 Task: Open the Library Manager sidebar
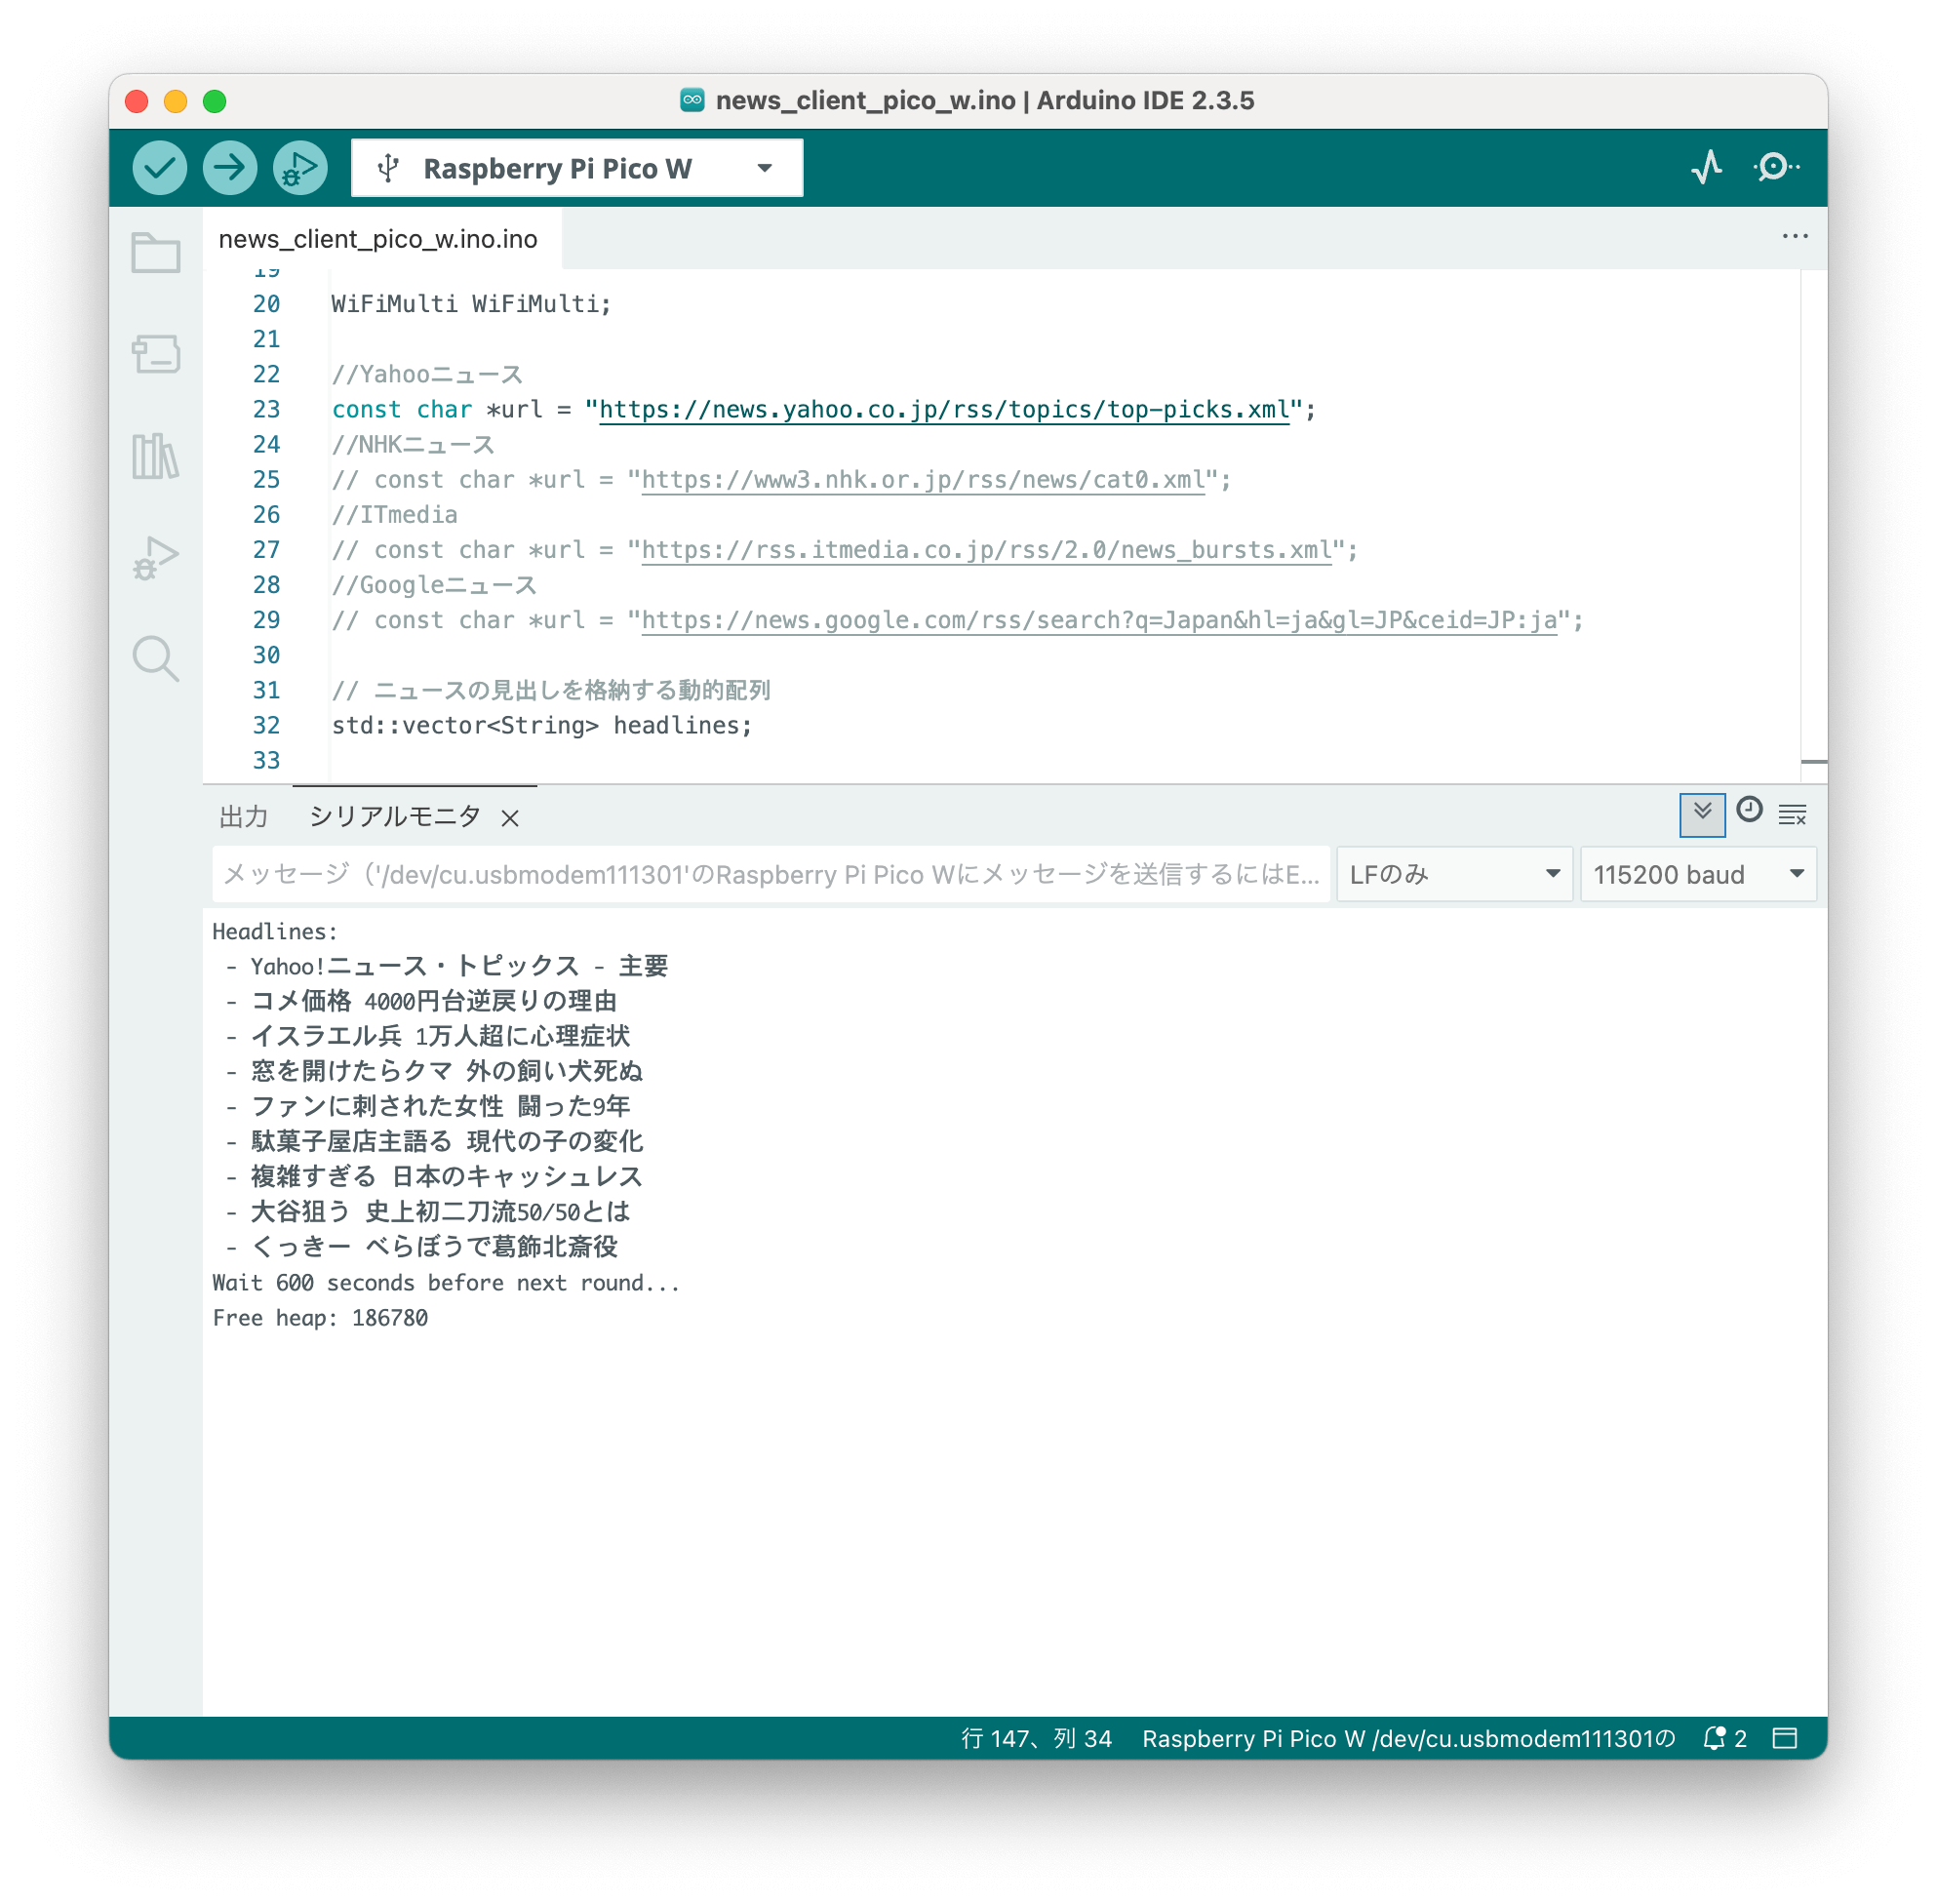click(x=156, y=456)
